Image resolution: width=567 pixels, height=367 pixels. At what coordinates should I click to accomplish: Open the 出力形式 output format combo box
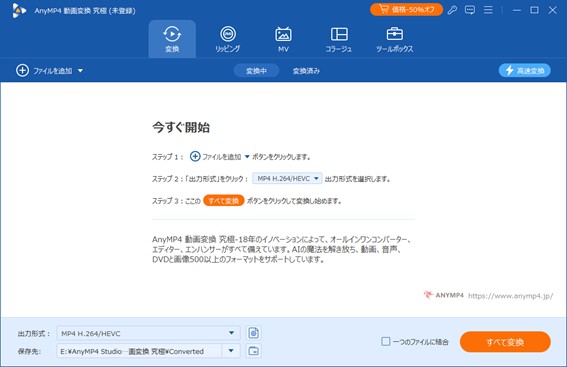tap(148, 333)
